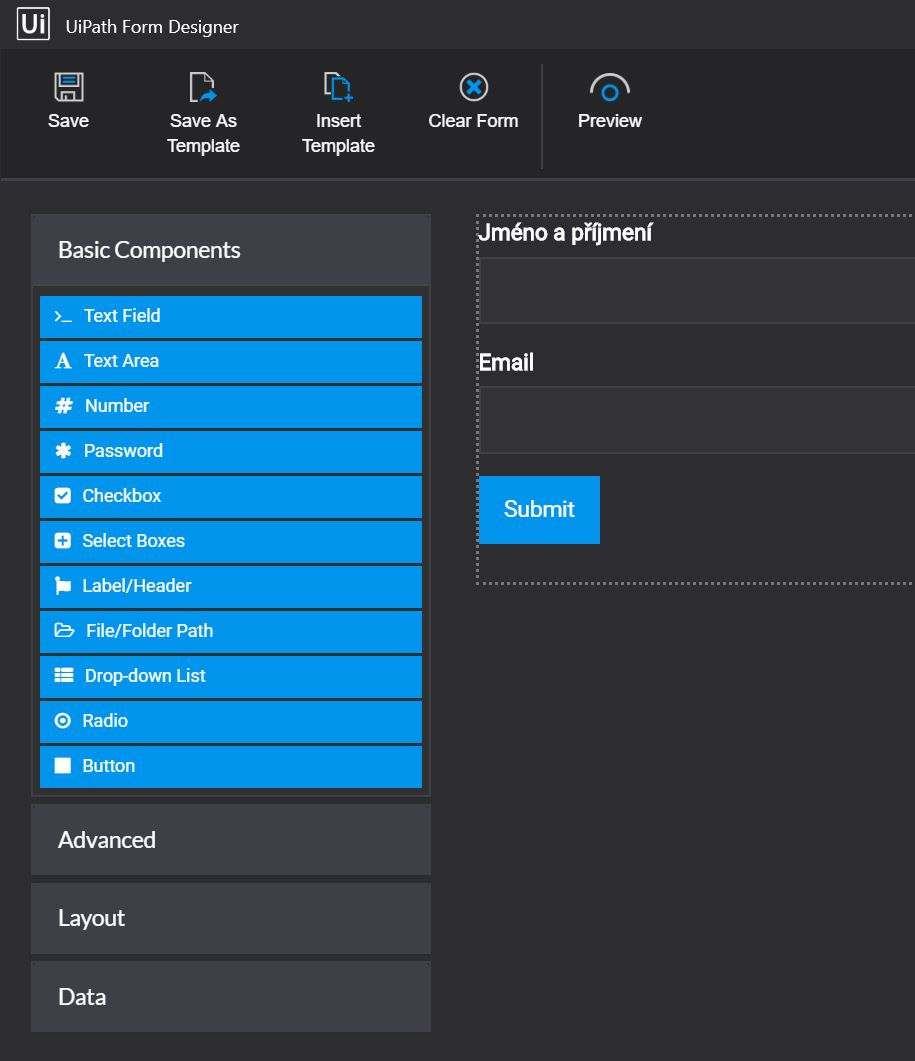915x1061 pixels.
Task: Select the Password component label
Action: click(123, 451)
